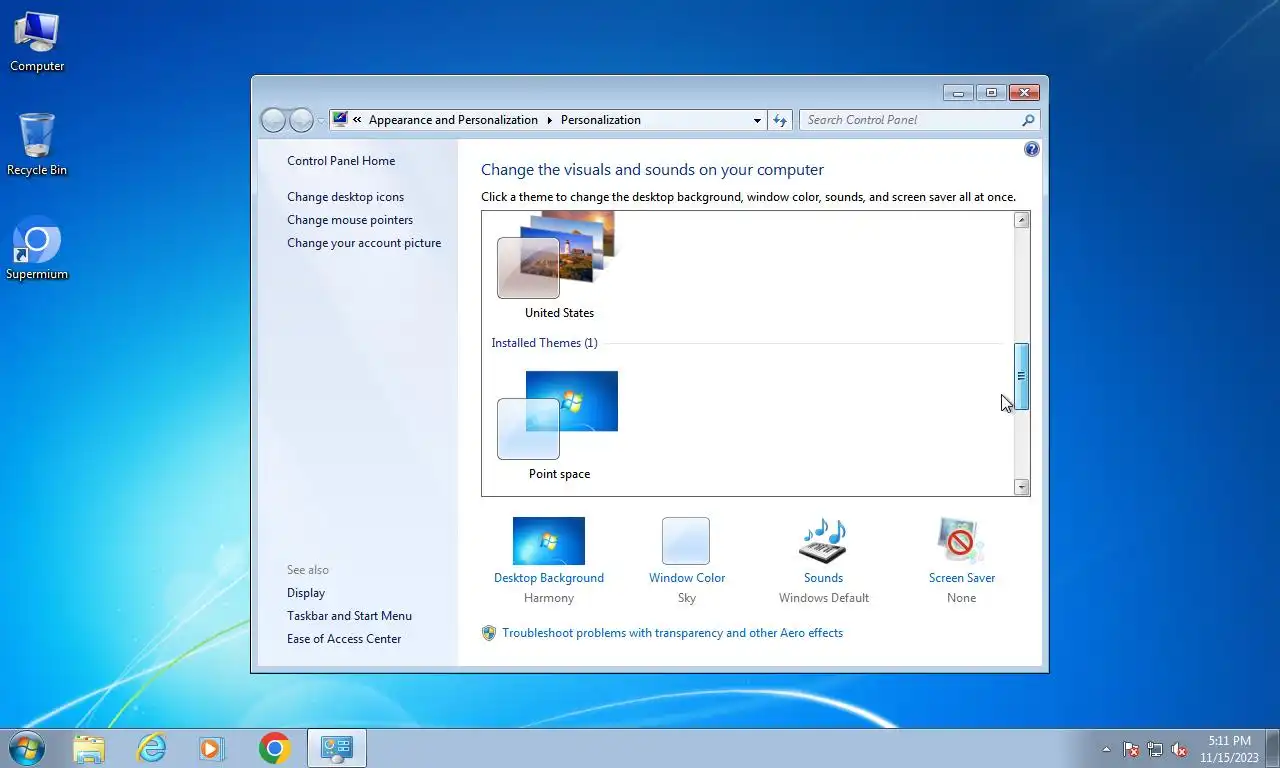Click the Control Panel taskbar button

pos(336,748)
